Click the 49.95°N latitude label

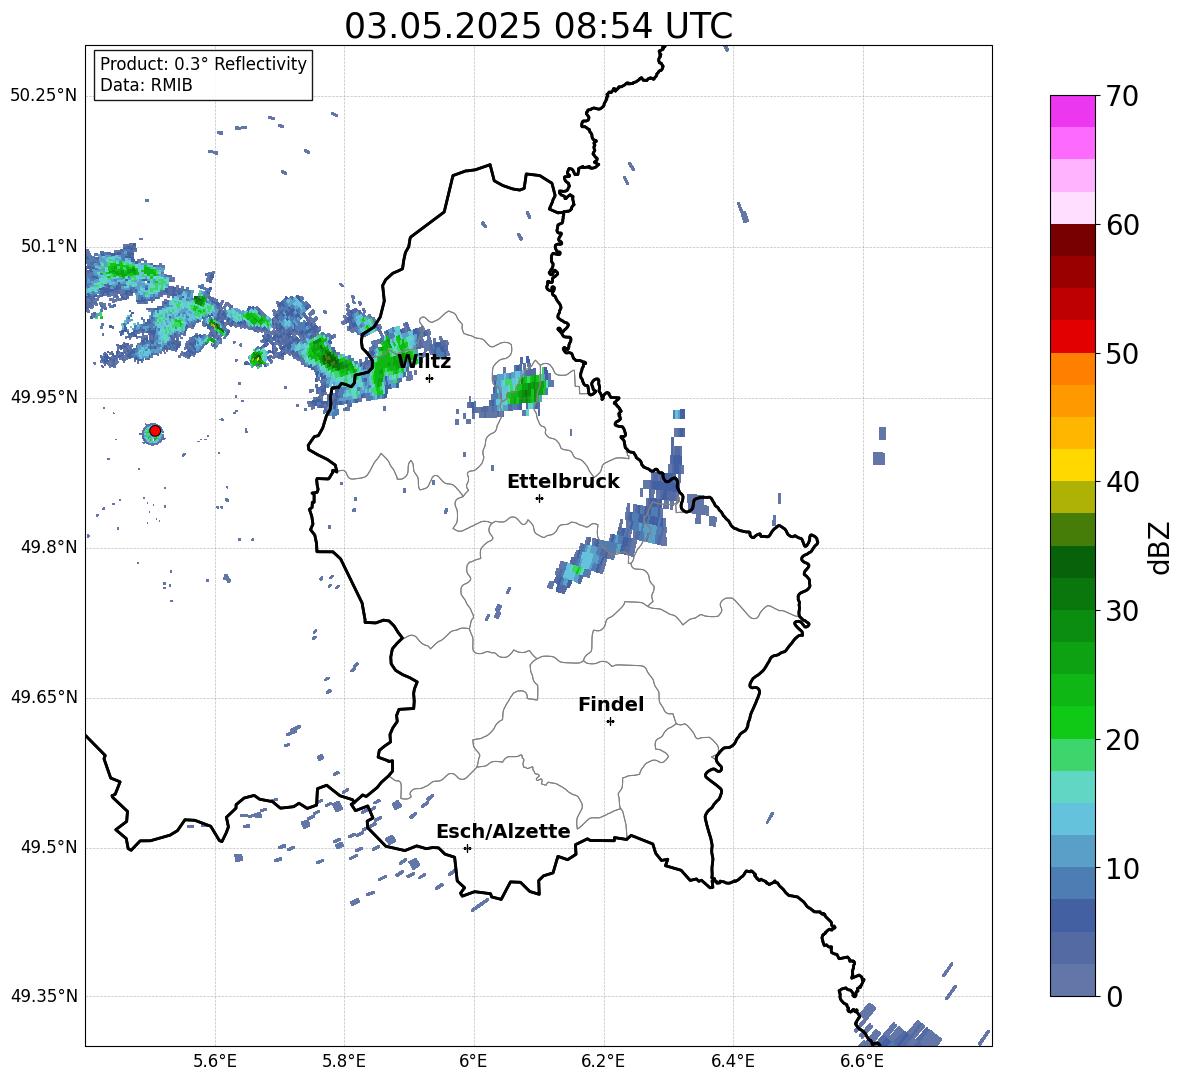coord(44,397)
